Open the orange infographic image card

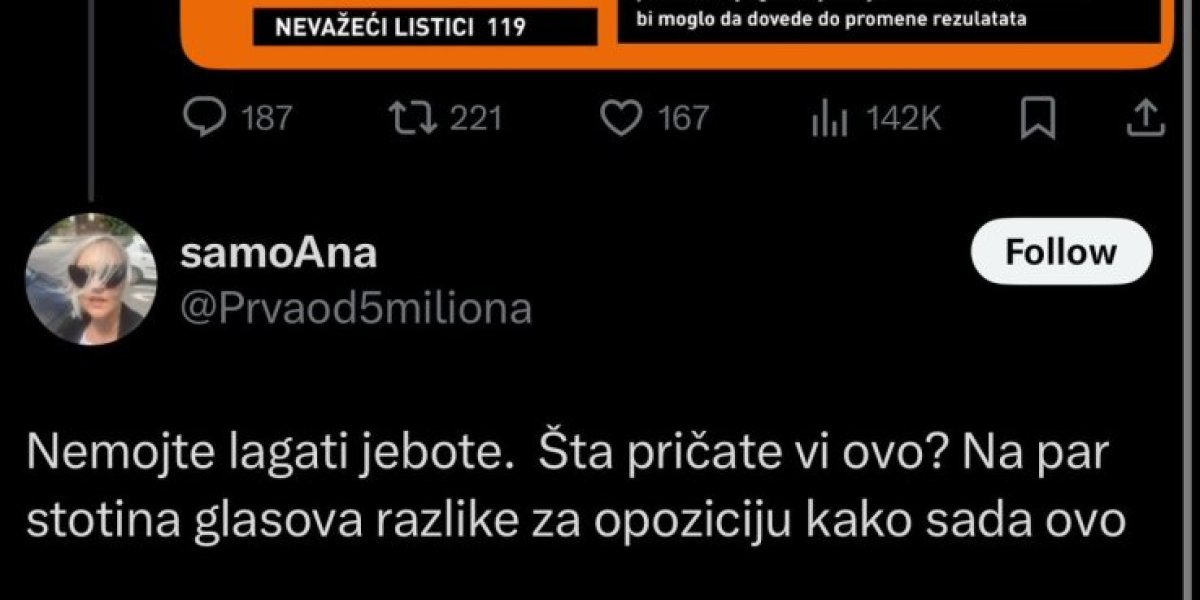click(676, 33)
